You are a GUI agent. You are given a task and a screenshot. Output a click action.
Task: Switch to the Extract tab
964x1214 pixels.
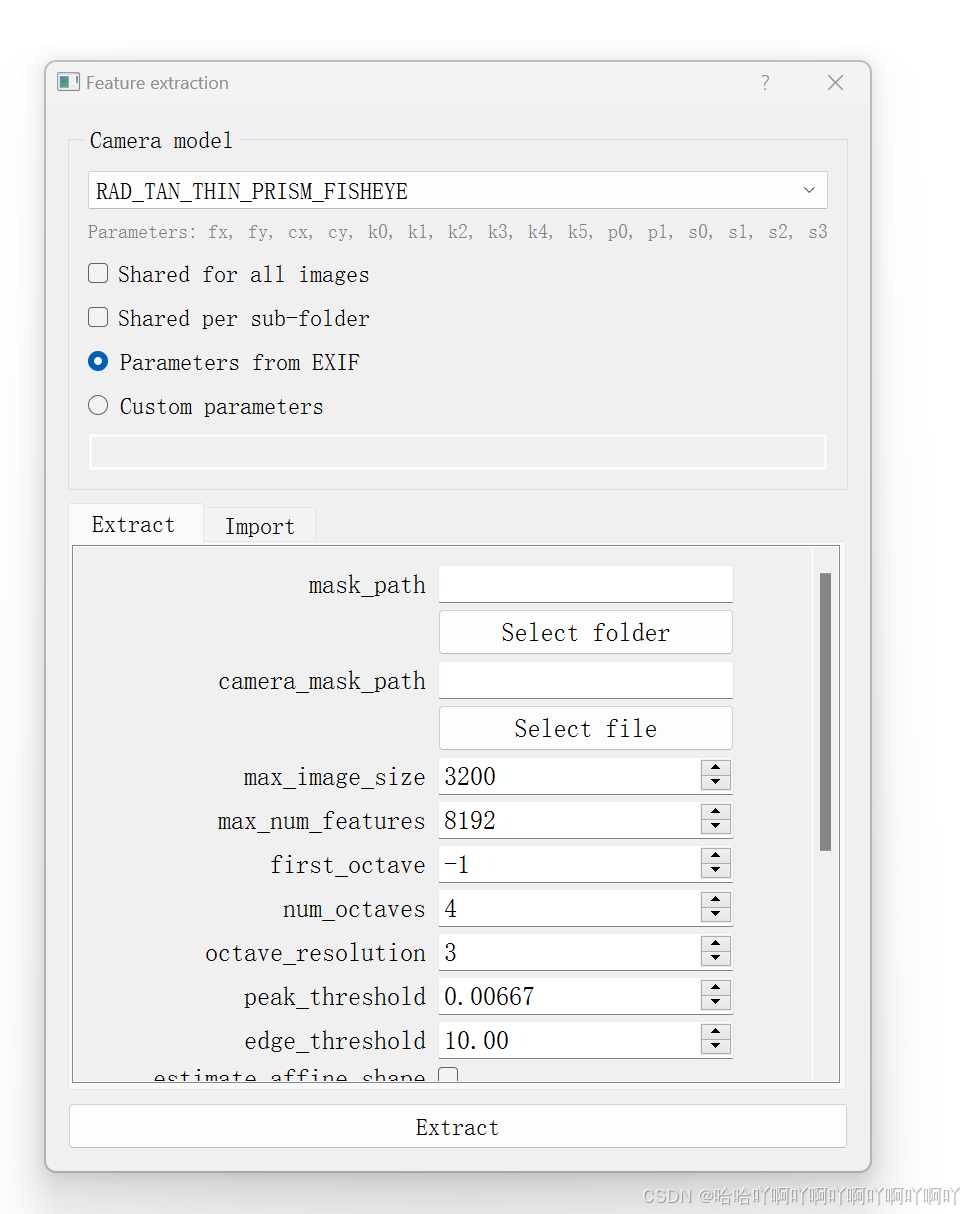coord(134,524)
